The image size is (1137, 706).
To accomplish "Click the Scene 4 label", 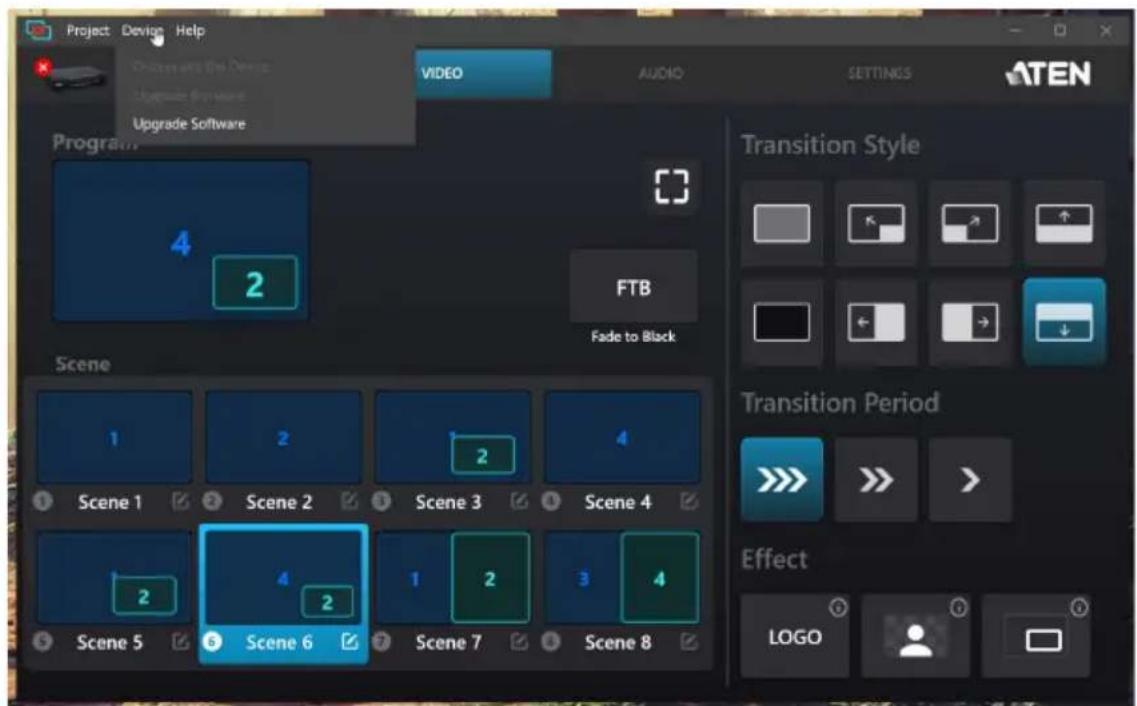I will [618, 502].
